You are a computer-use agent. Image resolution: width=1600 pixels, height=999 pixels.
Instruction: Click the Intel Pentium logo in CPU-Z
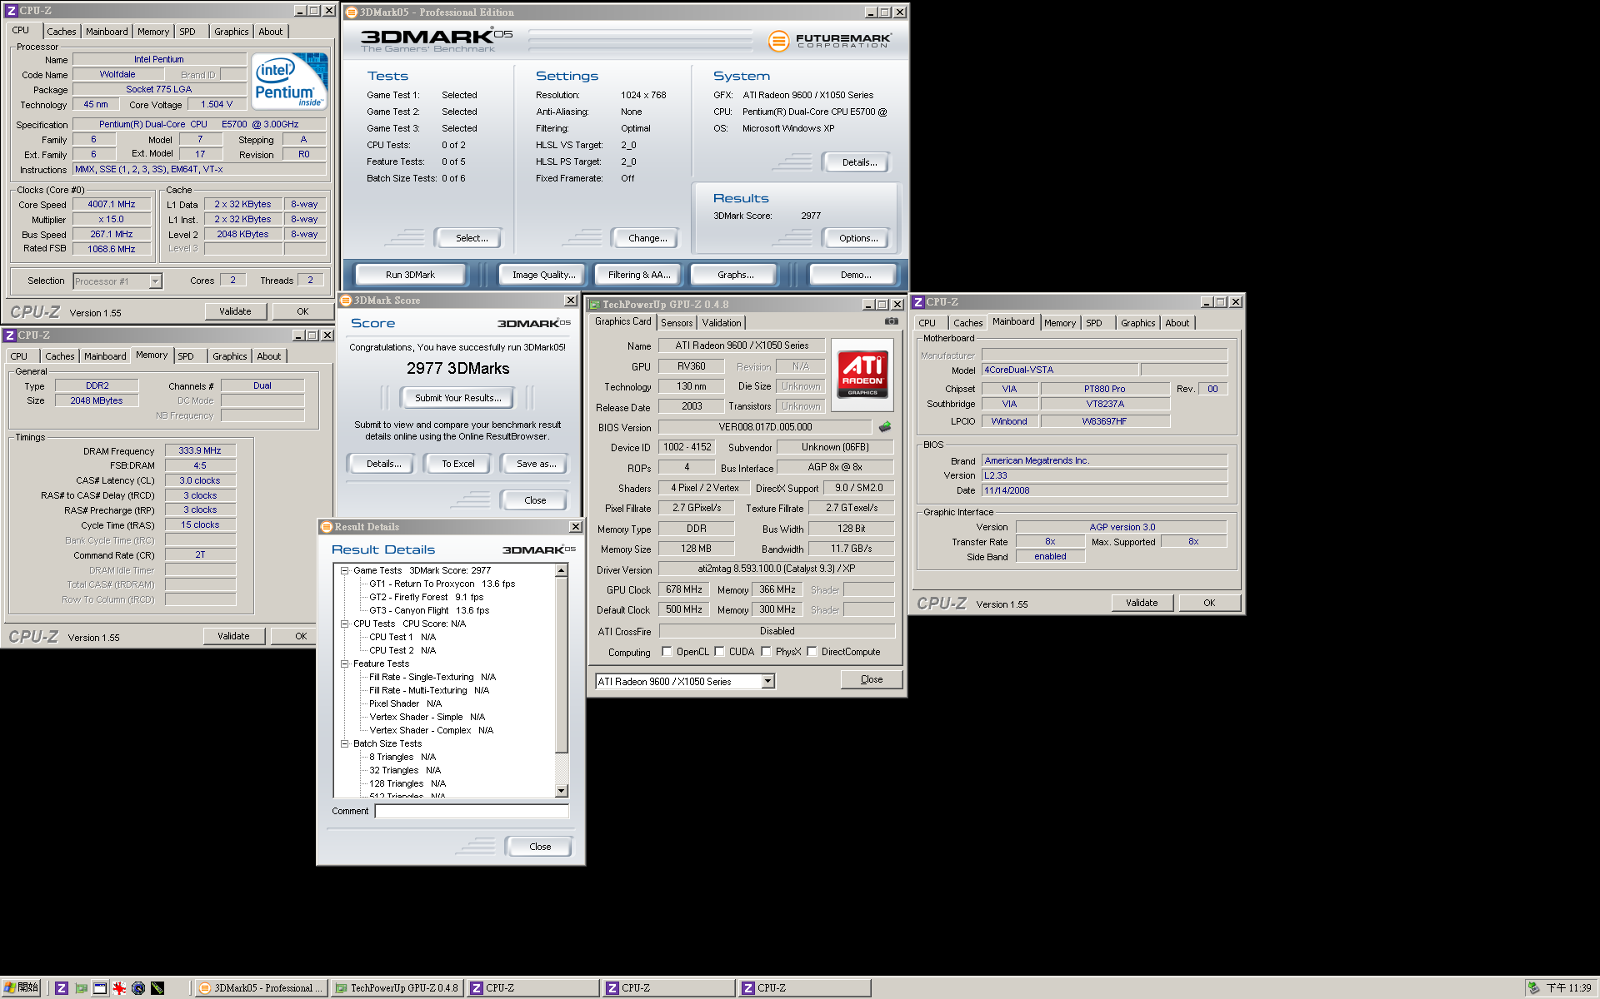pos(288,81)
